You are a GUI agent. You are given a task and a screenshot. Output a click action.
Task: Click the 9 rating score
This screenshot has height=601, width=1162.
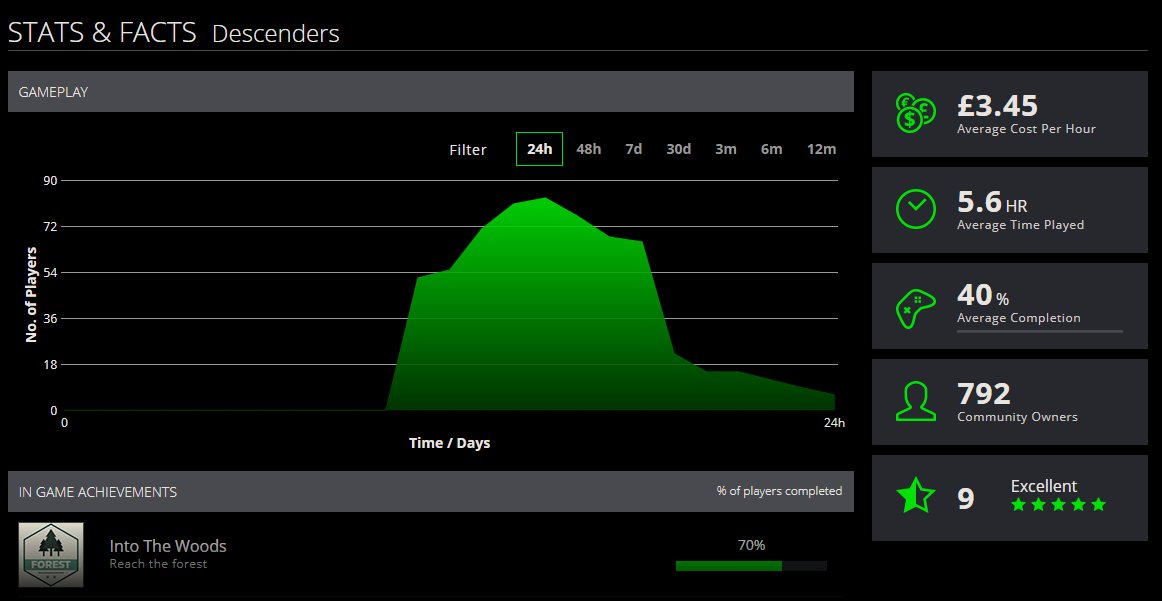point(966,499)
